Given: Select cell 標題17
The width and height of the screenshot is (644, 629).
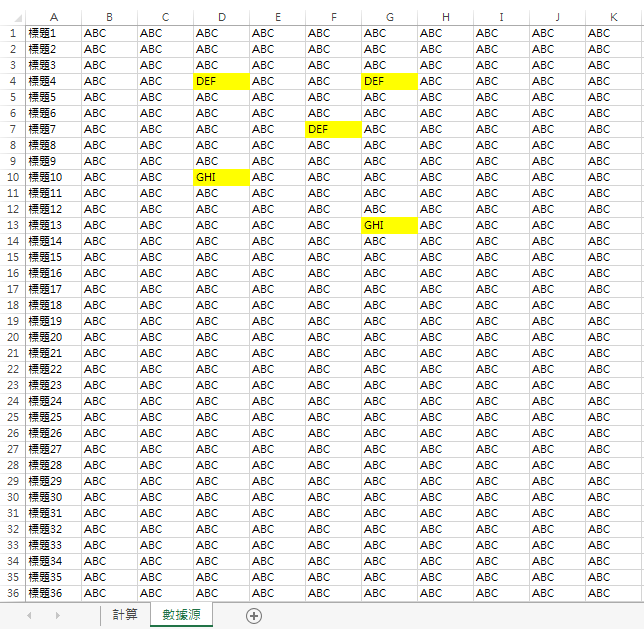Looking at the screenshot, I should (53, 289).
